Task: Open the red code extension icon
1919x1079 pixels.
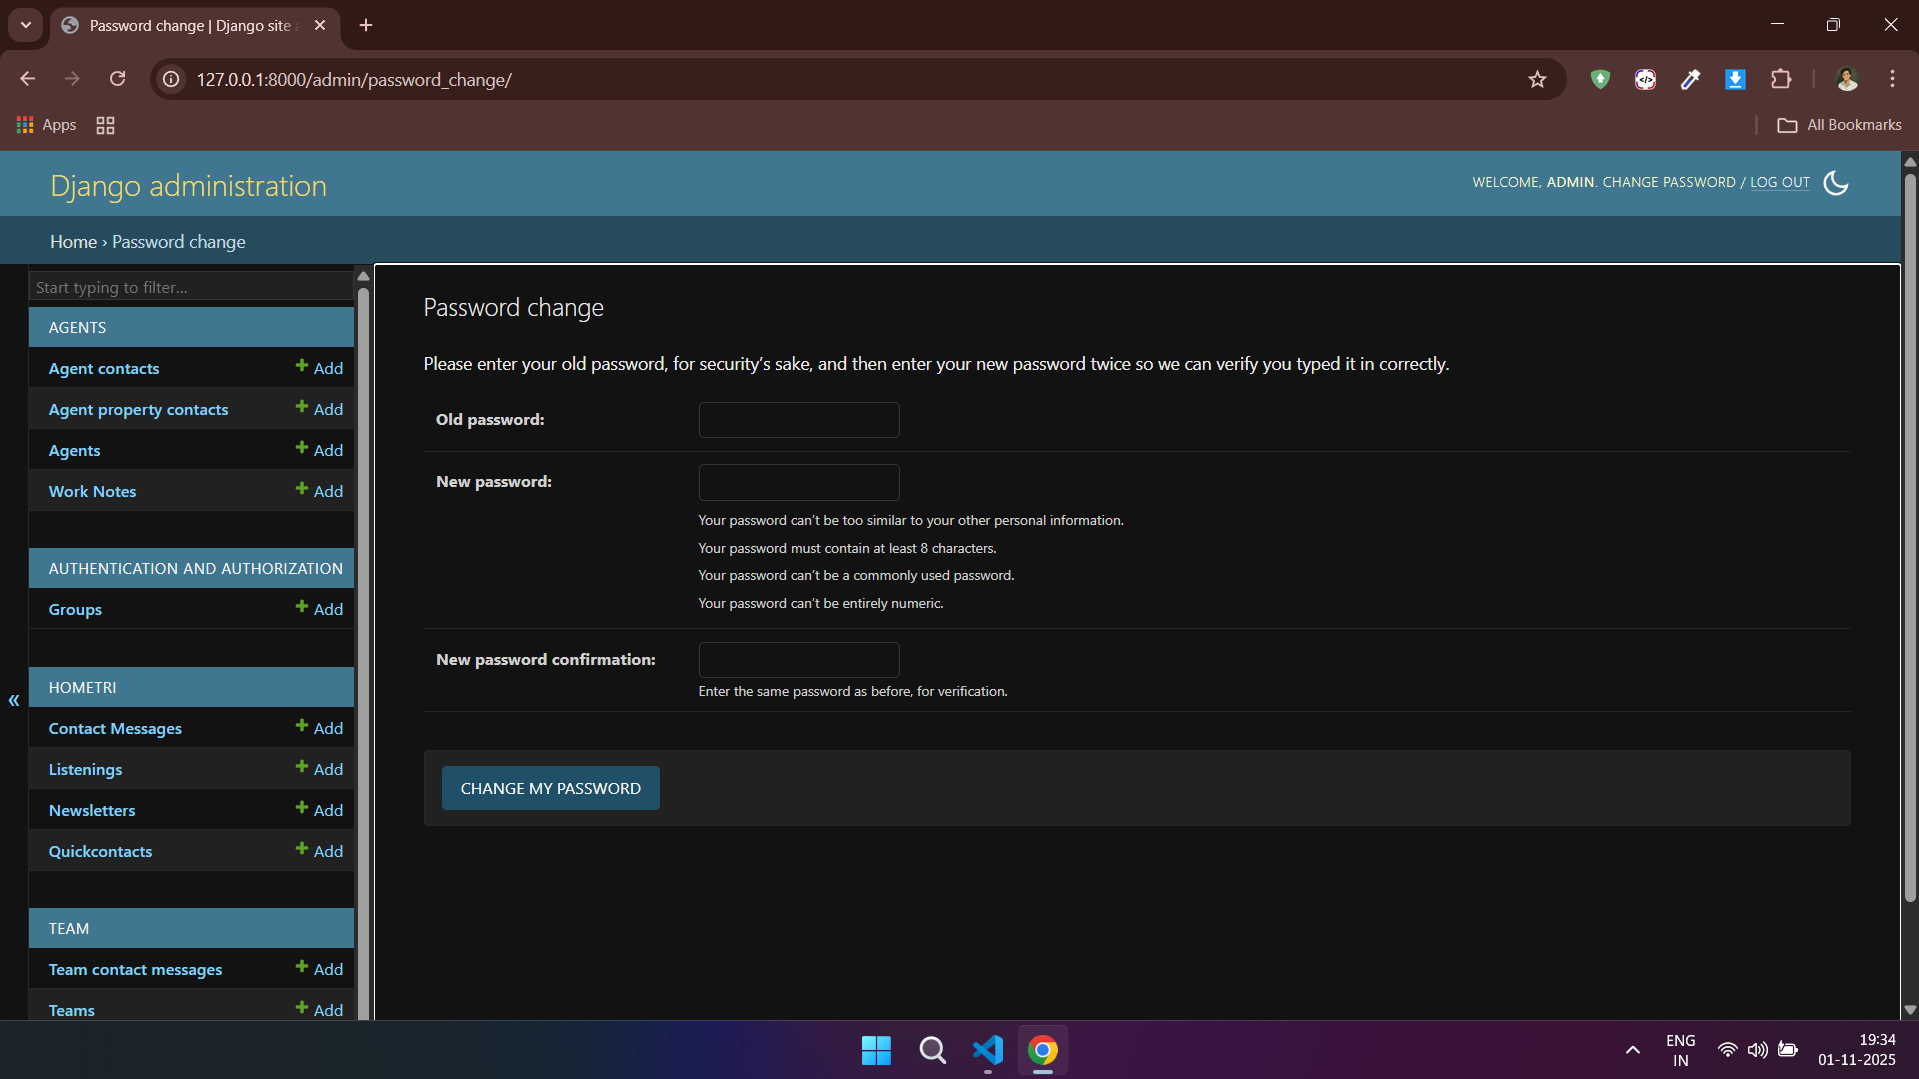Action: [x=1645, y=80]
